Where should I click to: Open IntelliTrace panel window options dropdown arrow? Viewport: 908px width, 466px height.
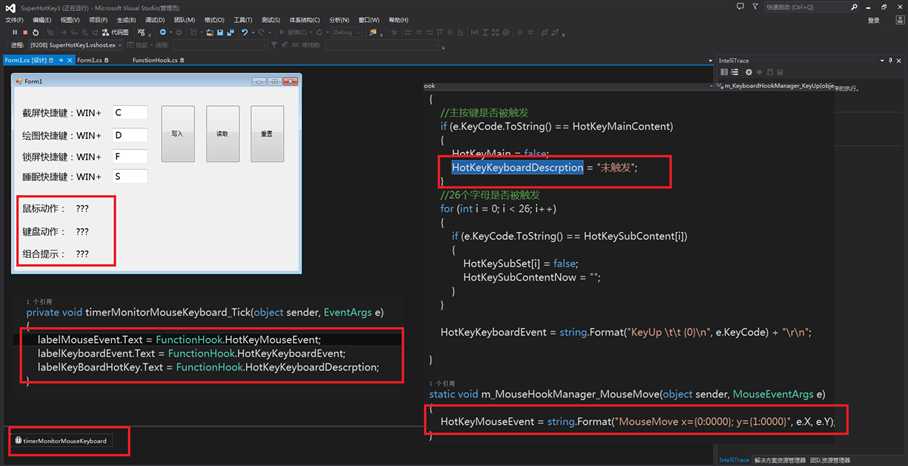[882, 60]
